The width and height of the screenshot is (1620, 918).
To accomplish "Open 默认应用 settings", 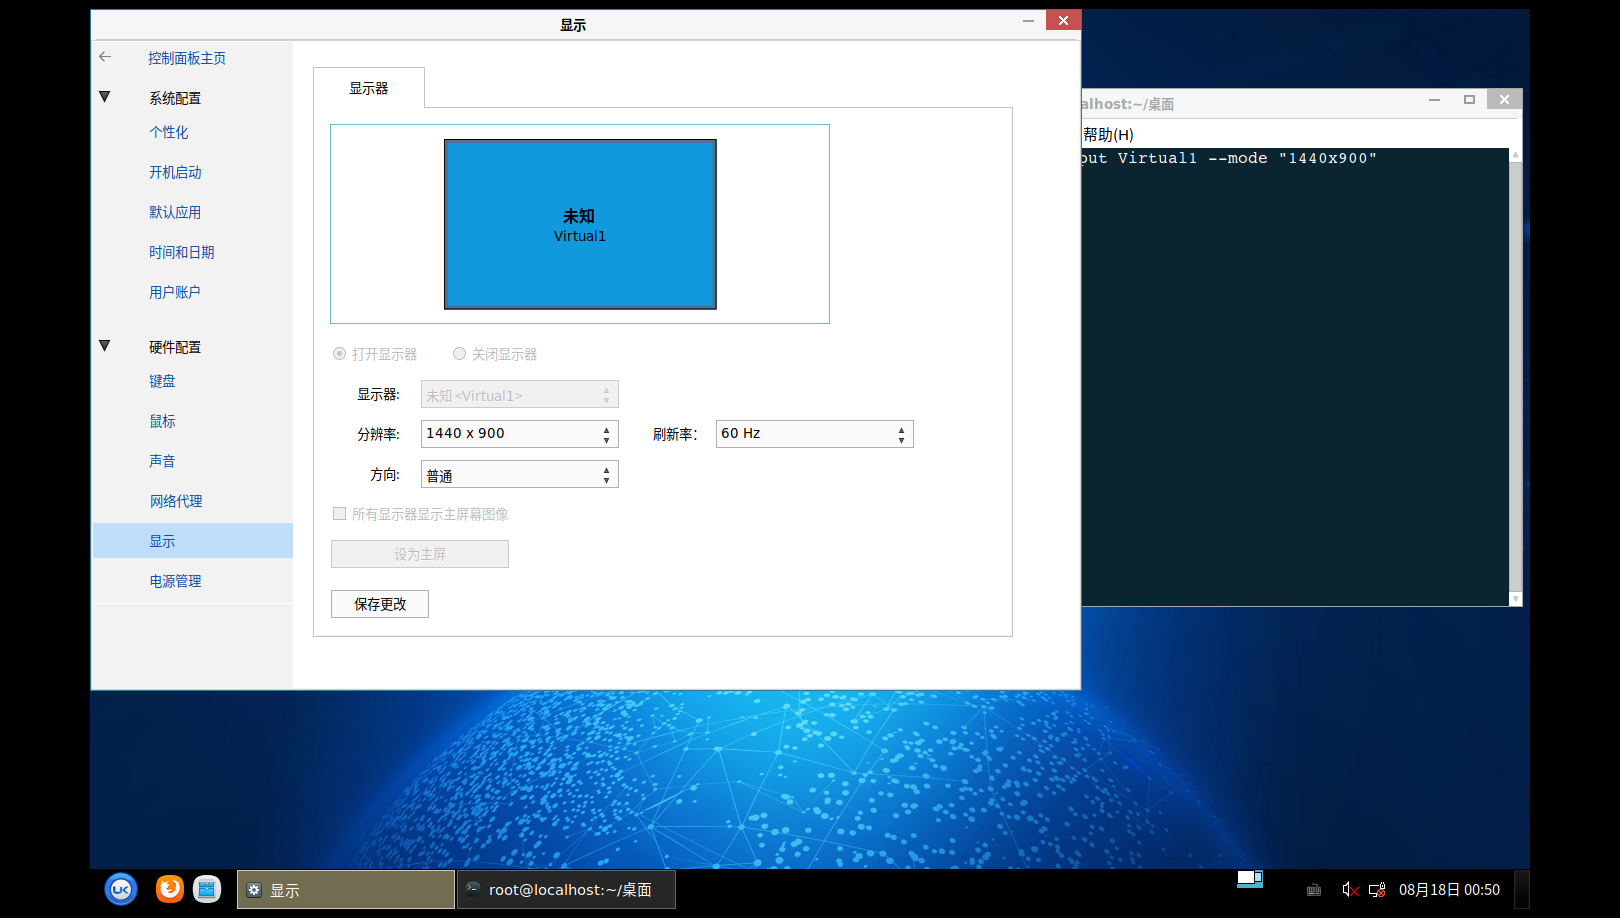I will click(175, 212).
